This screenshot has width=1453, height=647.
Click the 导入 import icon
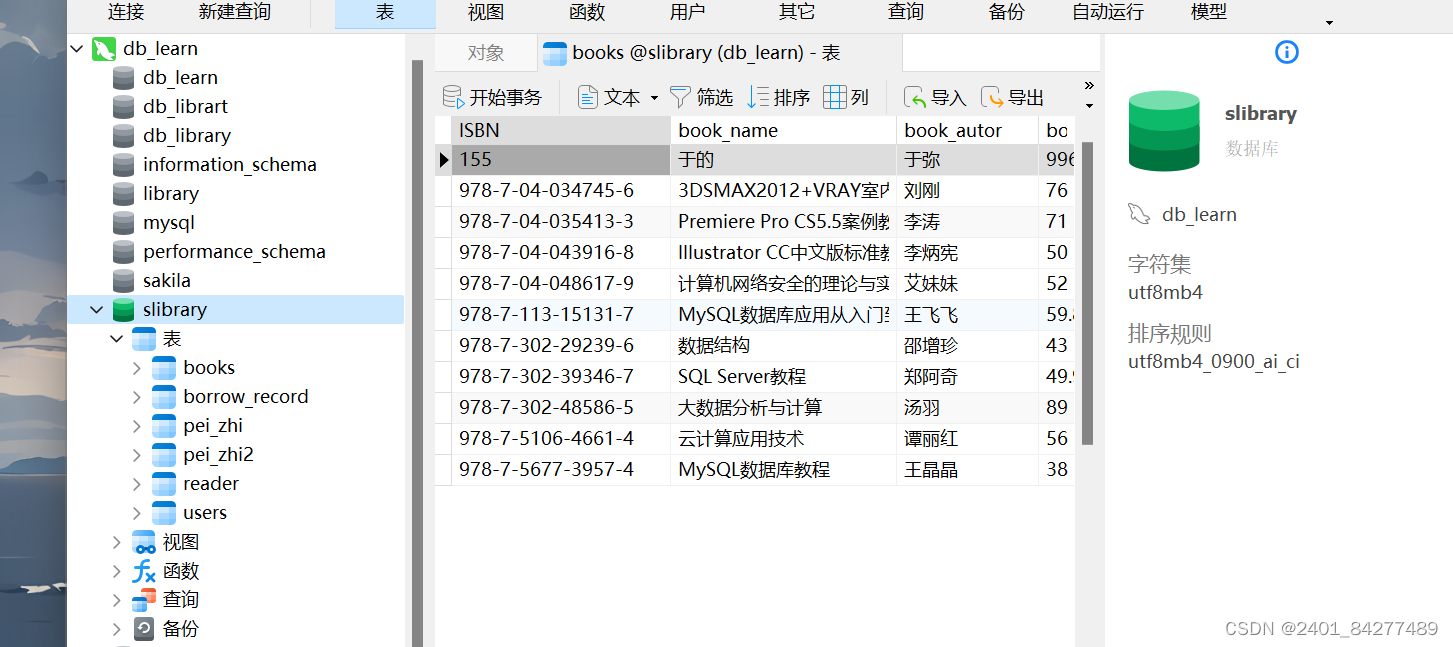[x=934, y=96]
